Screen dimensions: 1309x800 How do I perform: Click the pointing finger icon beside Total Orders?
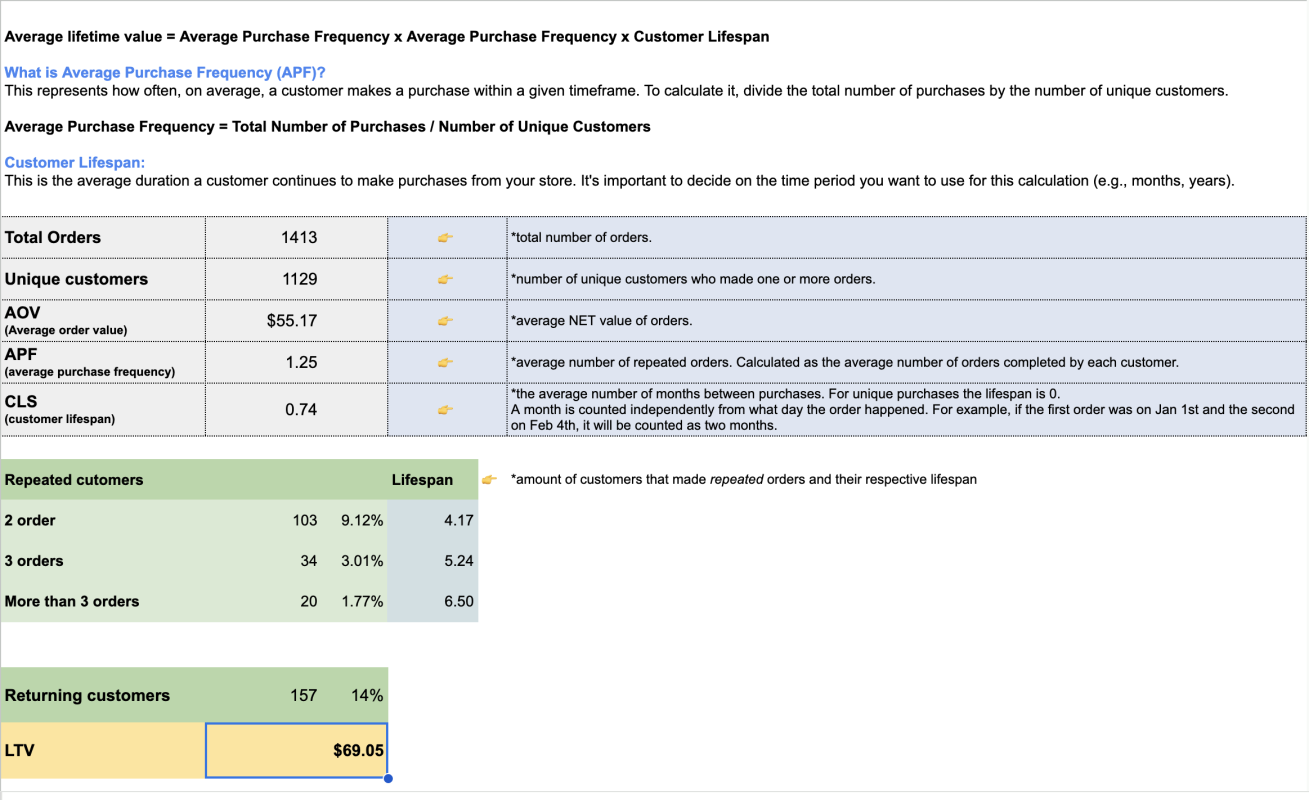[446, 237]
